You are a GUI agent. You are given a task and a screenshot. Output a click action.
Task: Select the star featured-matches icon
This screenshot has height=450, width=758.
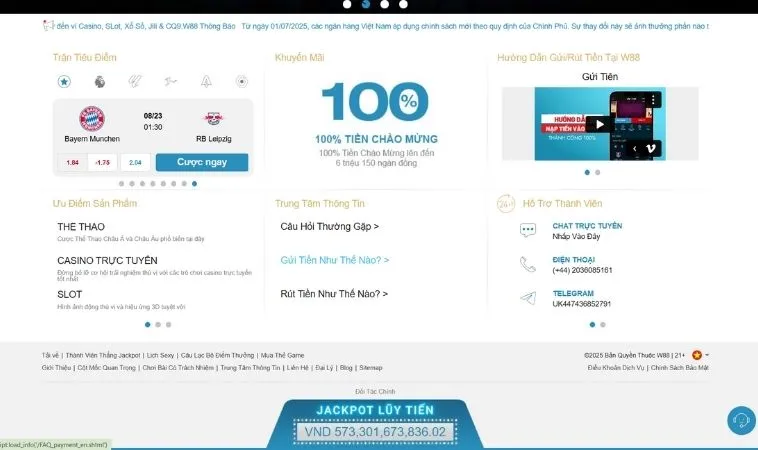point(64,82)
